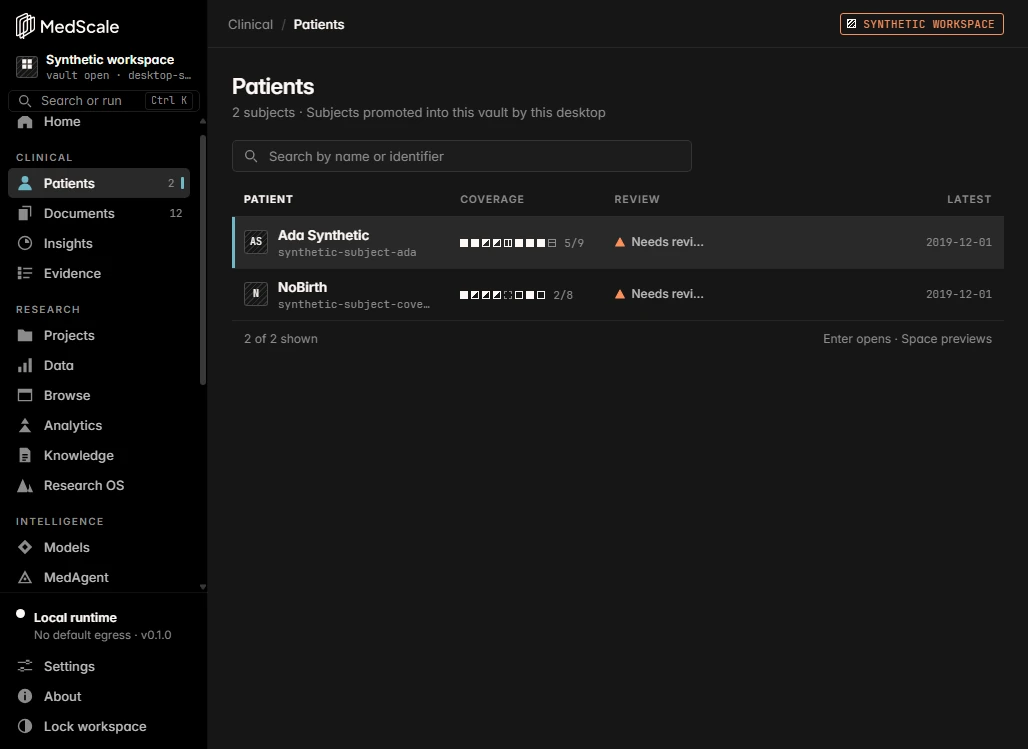Click the Models diamond icon
The width and height of the screenshot is (1028, 749).
point(25,547)
